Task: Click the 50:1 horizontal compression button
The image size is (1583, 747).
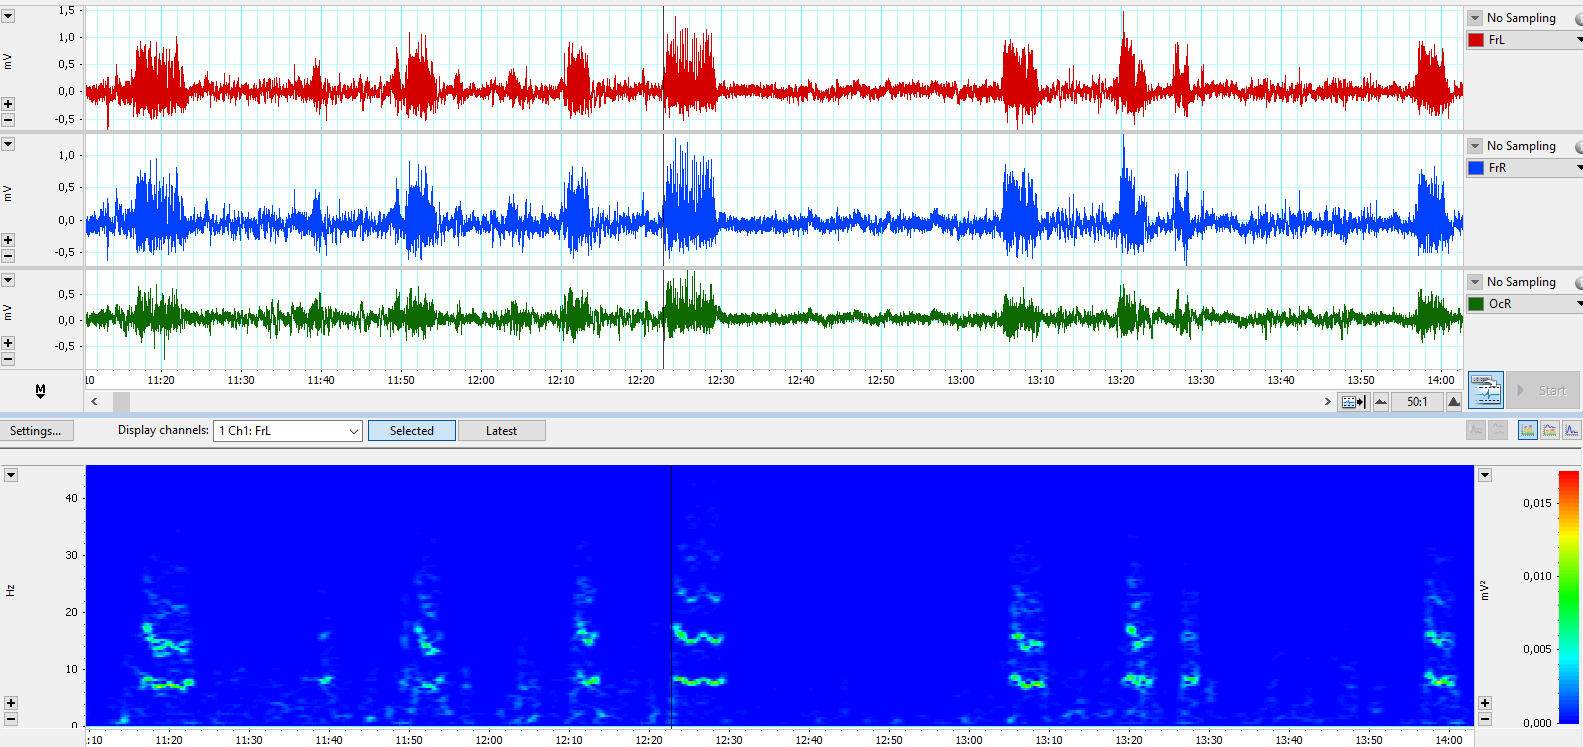Action: pos(1417,402)
